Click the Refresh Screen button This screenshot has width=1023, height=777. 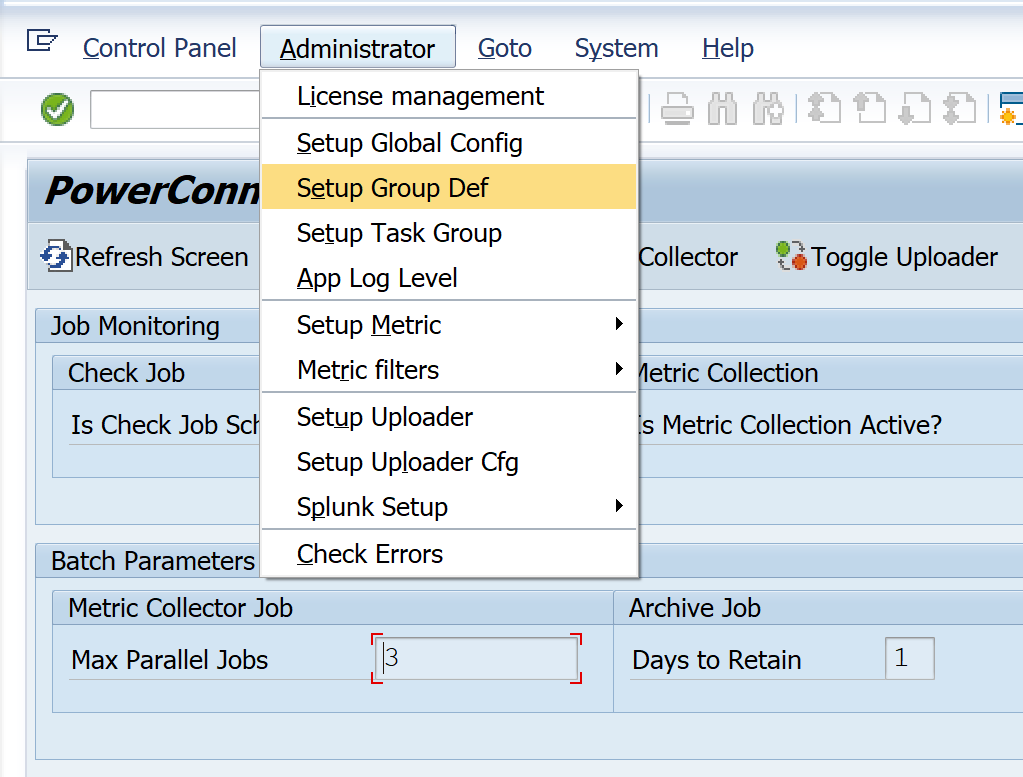(145, 257)
